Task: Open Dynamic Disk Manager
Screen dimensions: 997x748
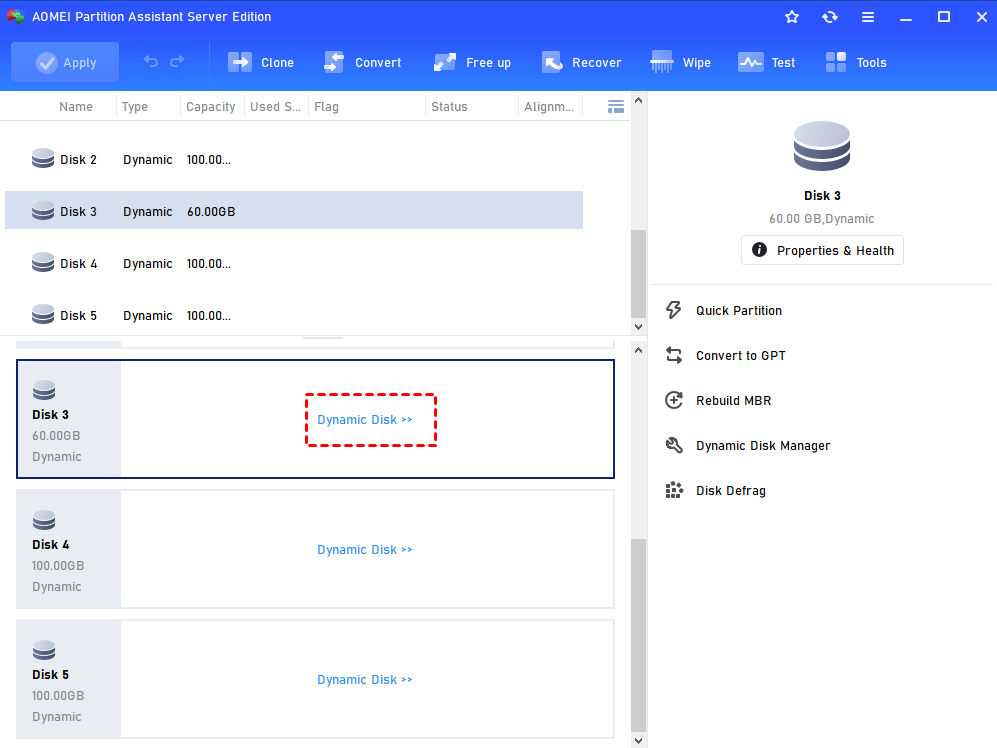Action: click(763, 446)
